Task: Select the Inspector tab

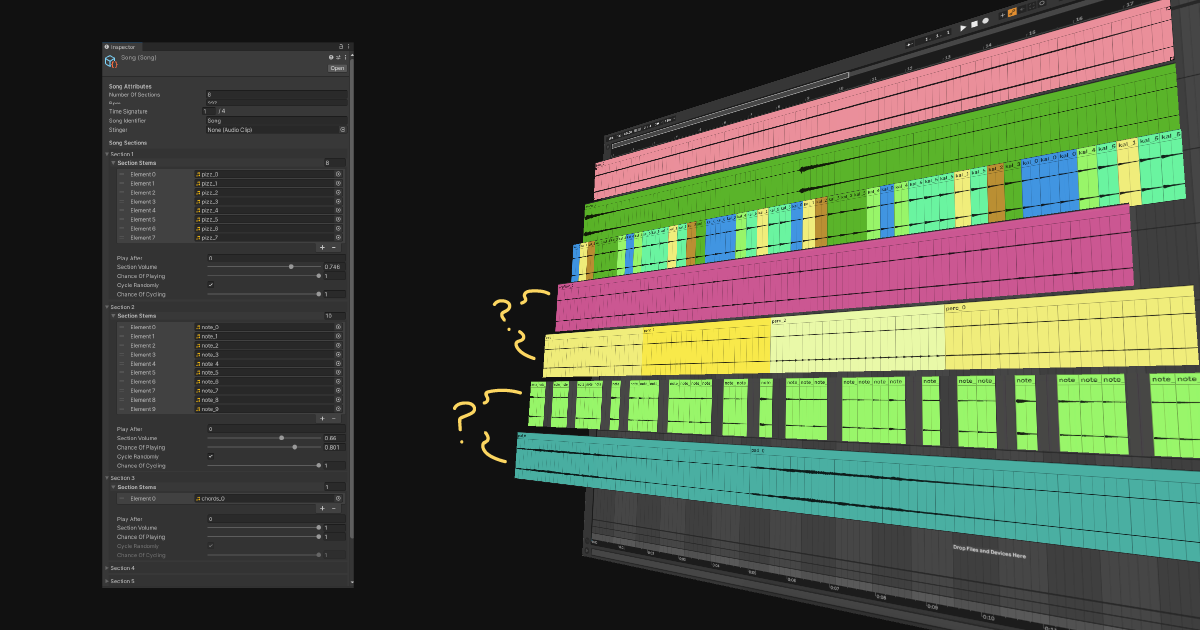Action: click(x=122, y=47)
